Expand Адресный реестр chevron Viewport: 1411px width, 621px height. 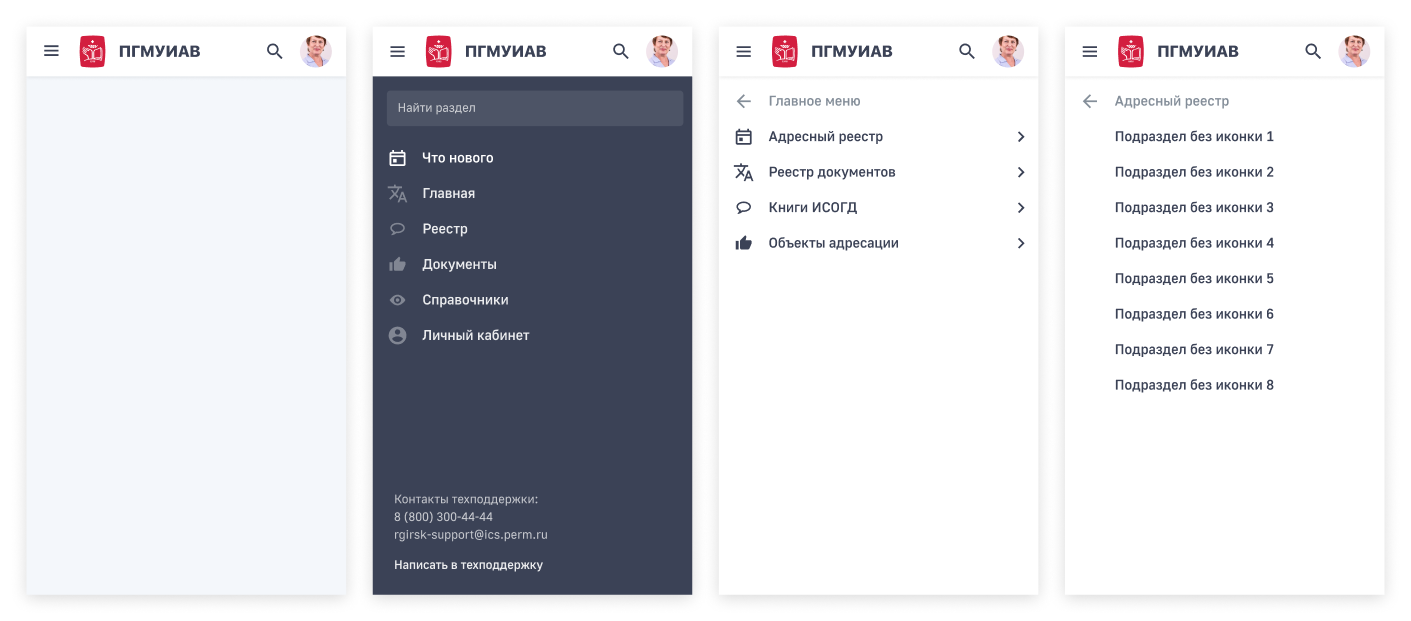click(1021, 137)
